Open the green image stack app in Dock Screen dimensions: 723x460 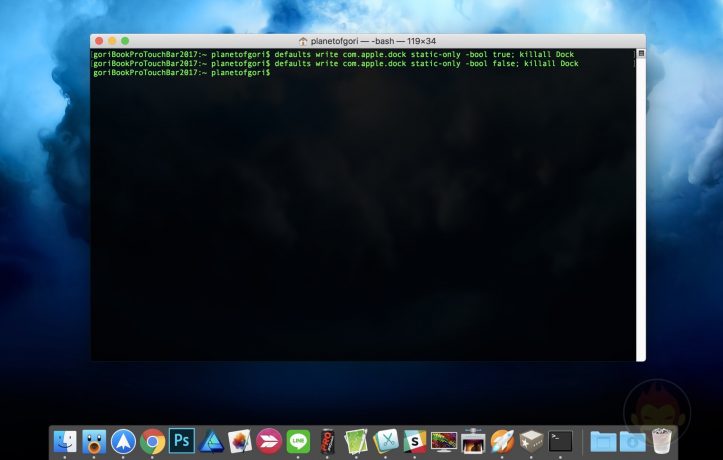pos(356,441)
